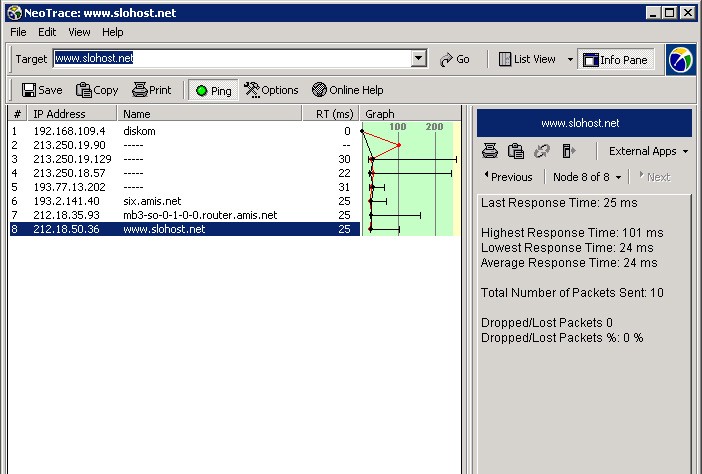This screenshot has width=702, height=474.
Task: Click the Print toolbar button
Action: (152, 90)
